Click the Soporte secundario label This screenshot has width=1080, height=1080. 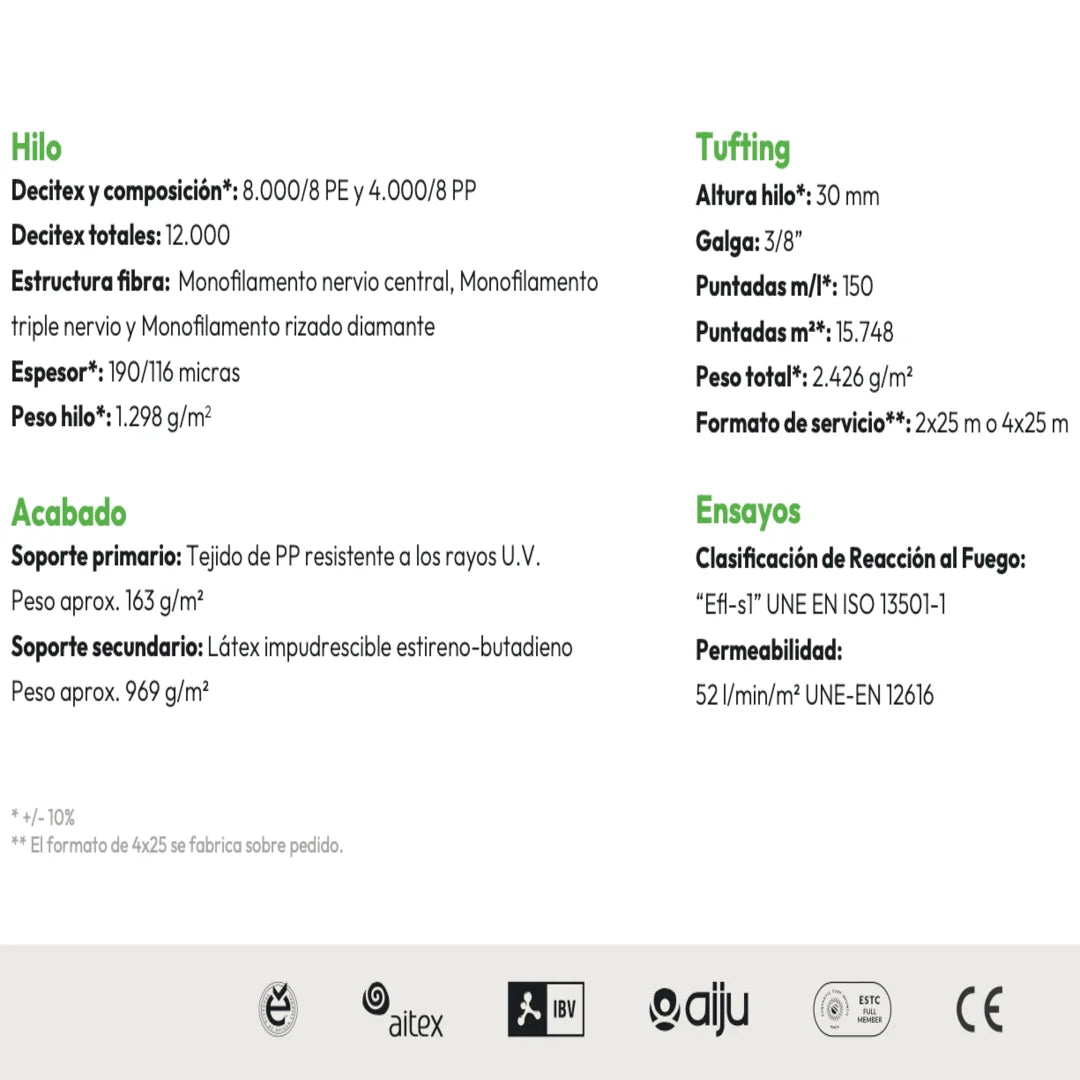pyautogui.click(x=107, y=647)
